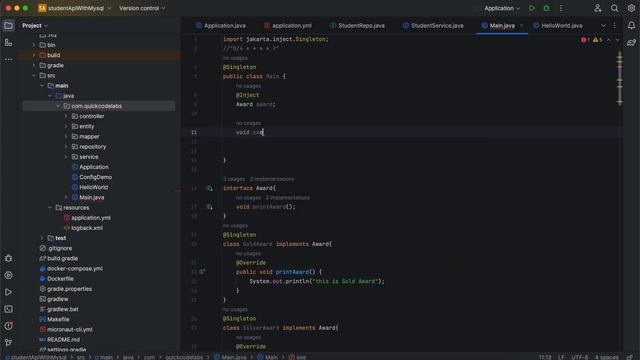This screenshot has height=360, width=640.
Task: Open the Version control dropdown
Action: click(x=142, y=8)
